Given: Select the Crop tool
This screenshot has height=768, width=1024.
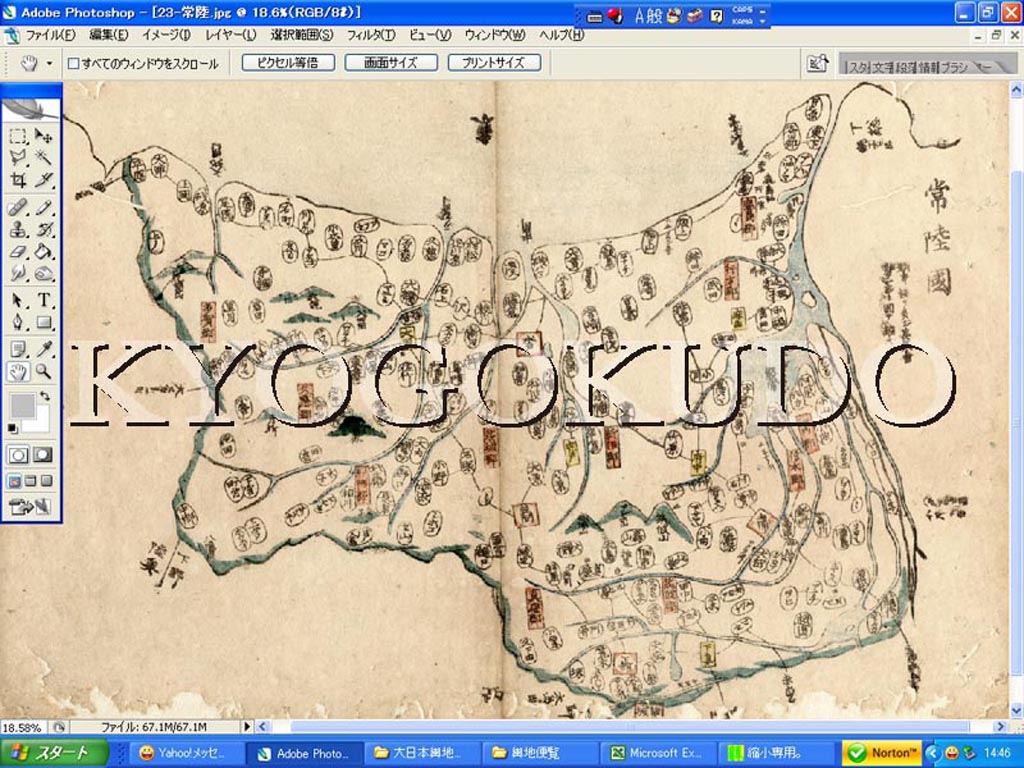Looking at the screenshot, I should [18, 180].
